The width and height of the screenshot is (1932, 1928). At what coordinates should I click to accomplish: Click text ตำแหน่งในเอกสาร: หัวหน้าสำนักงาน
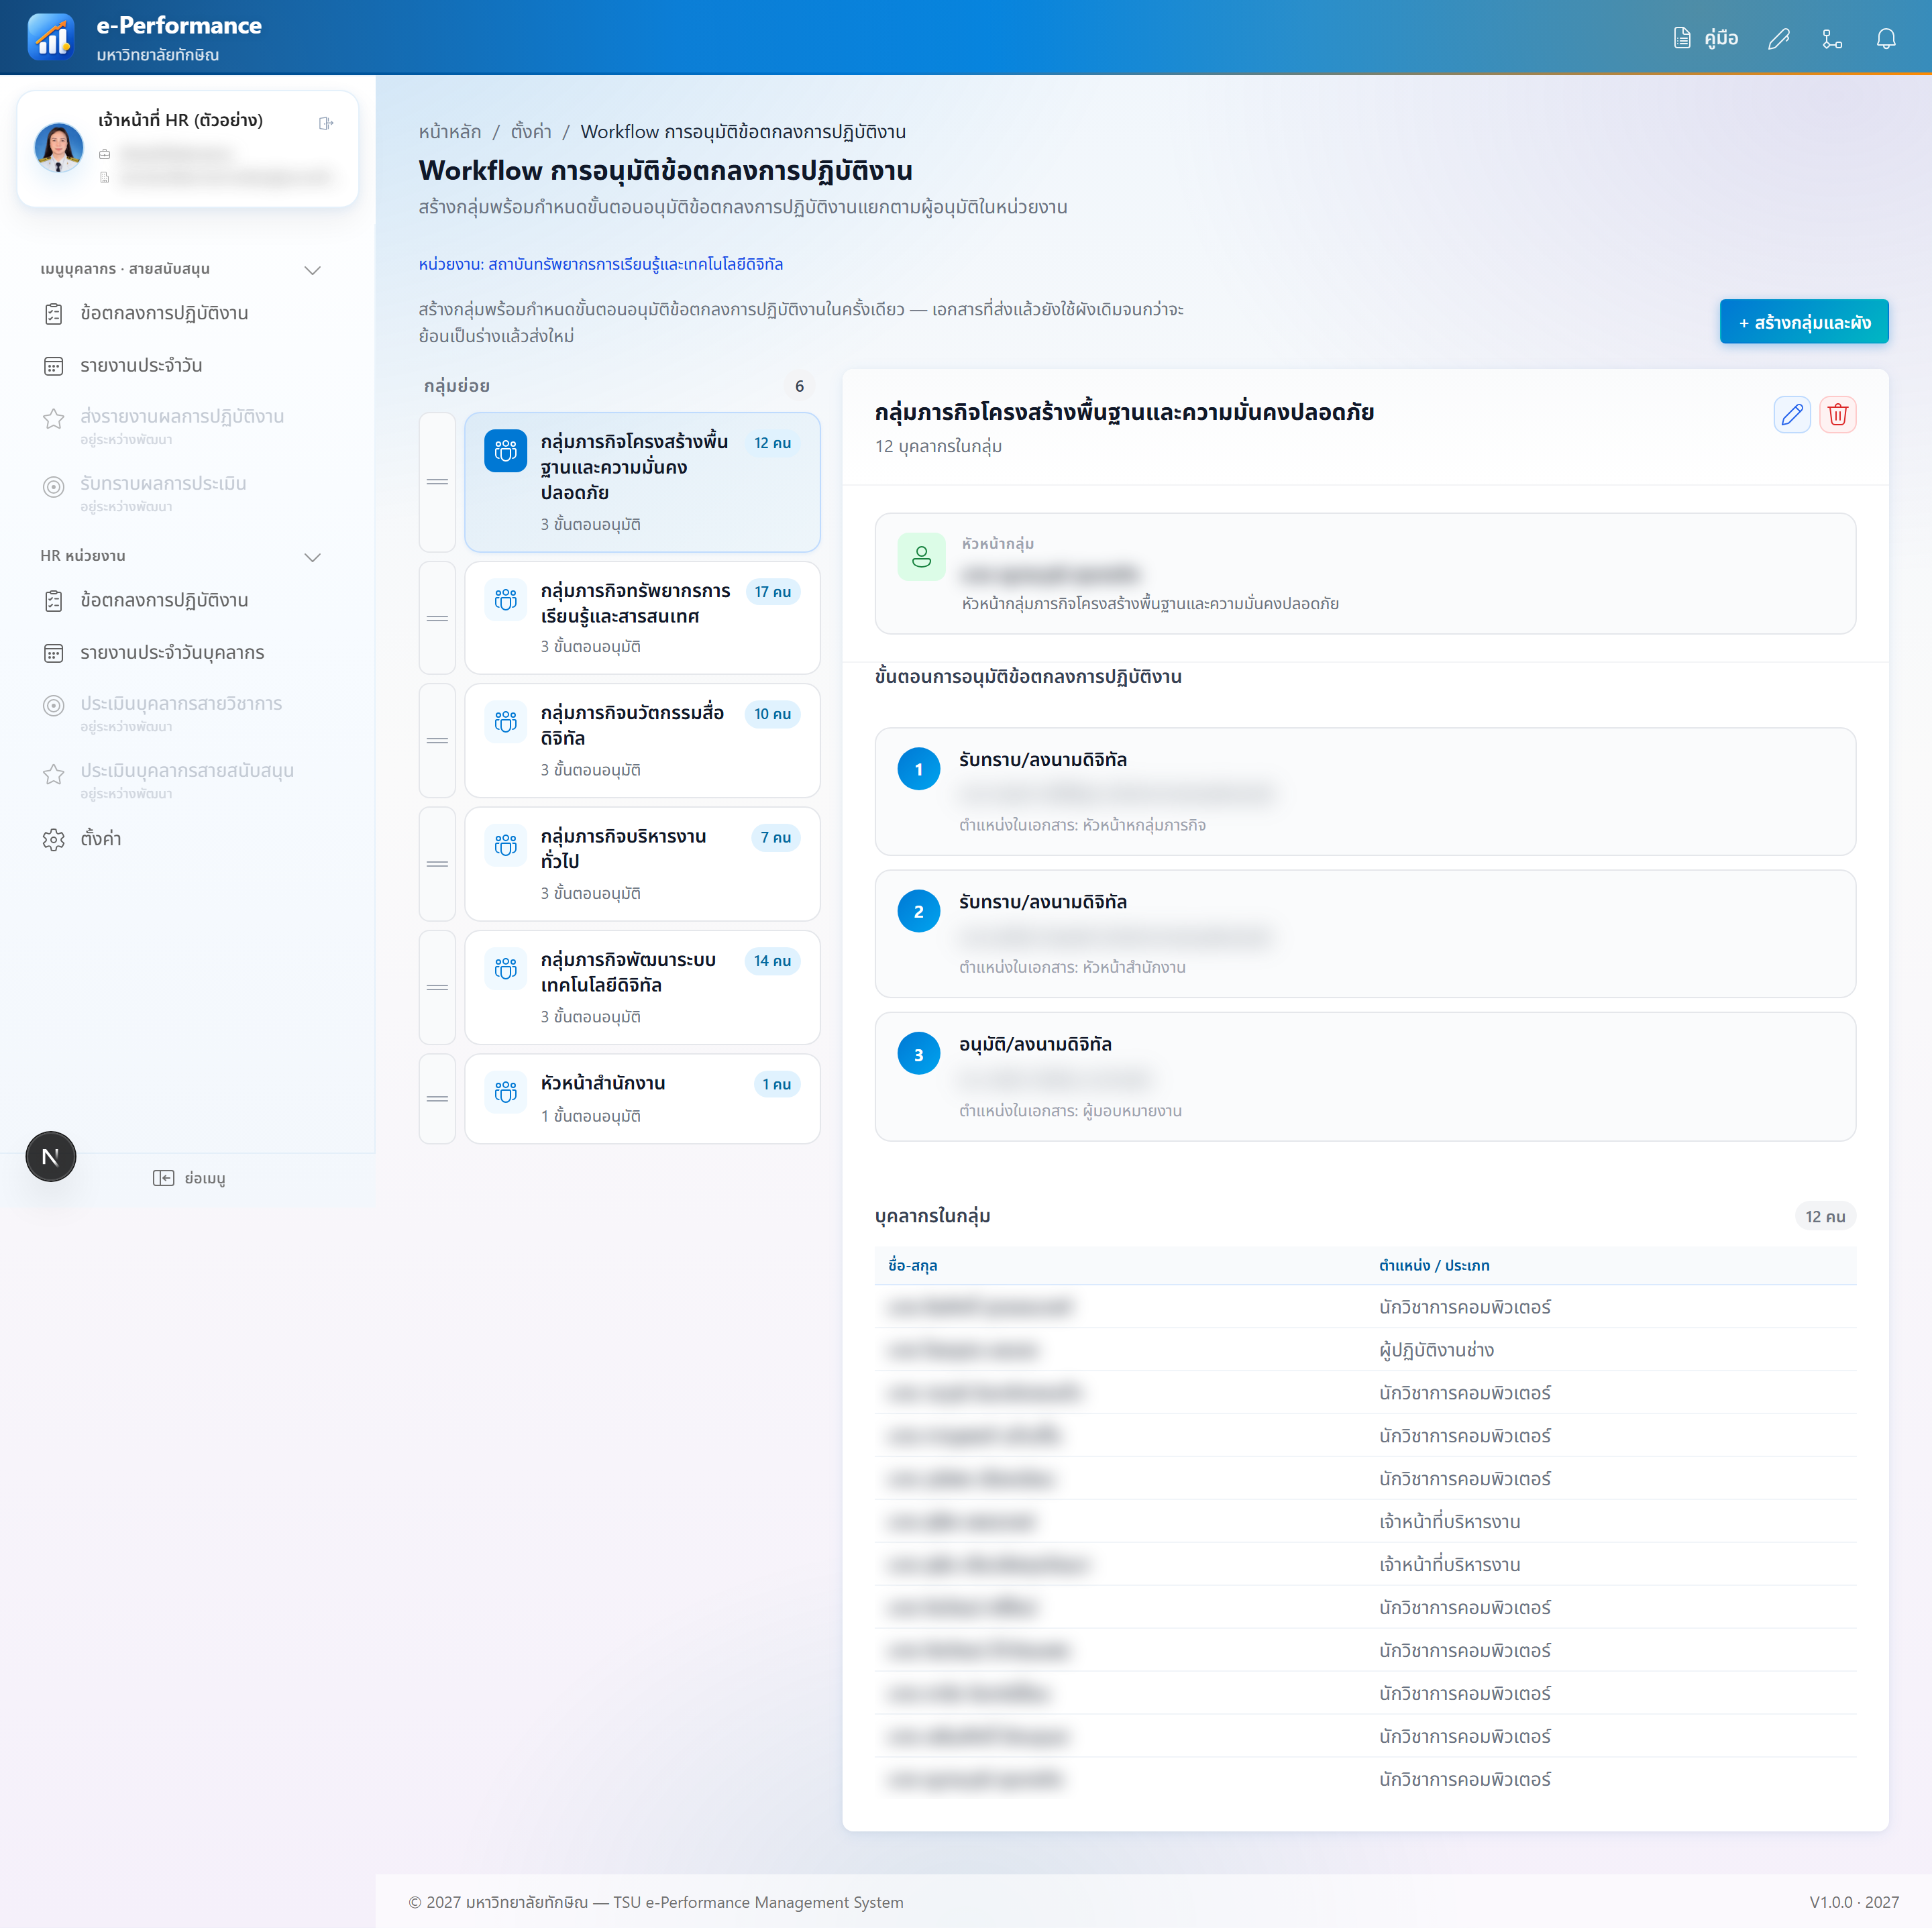coord(1072,967)
